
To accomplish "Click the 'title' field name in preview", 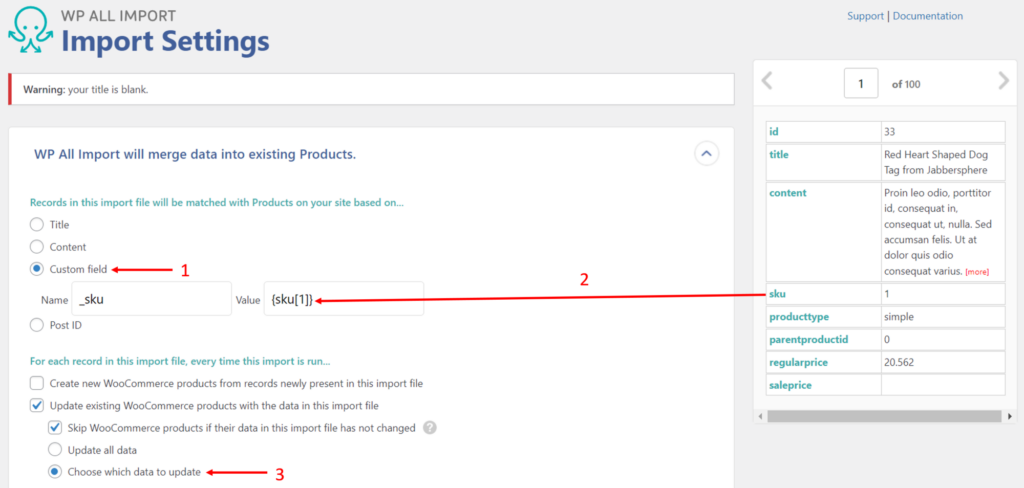I will coord(779,155).
